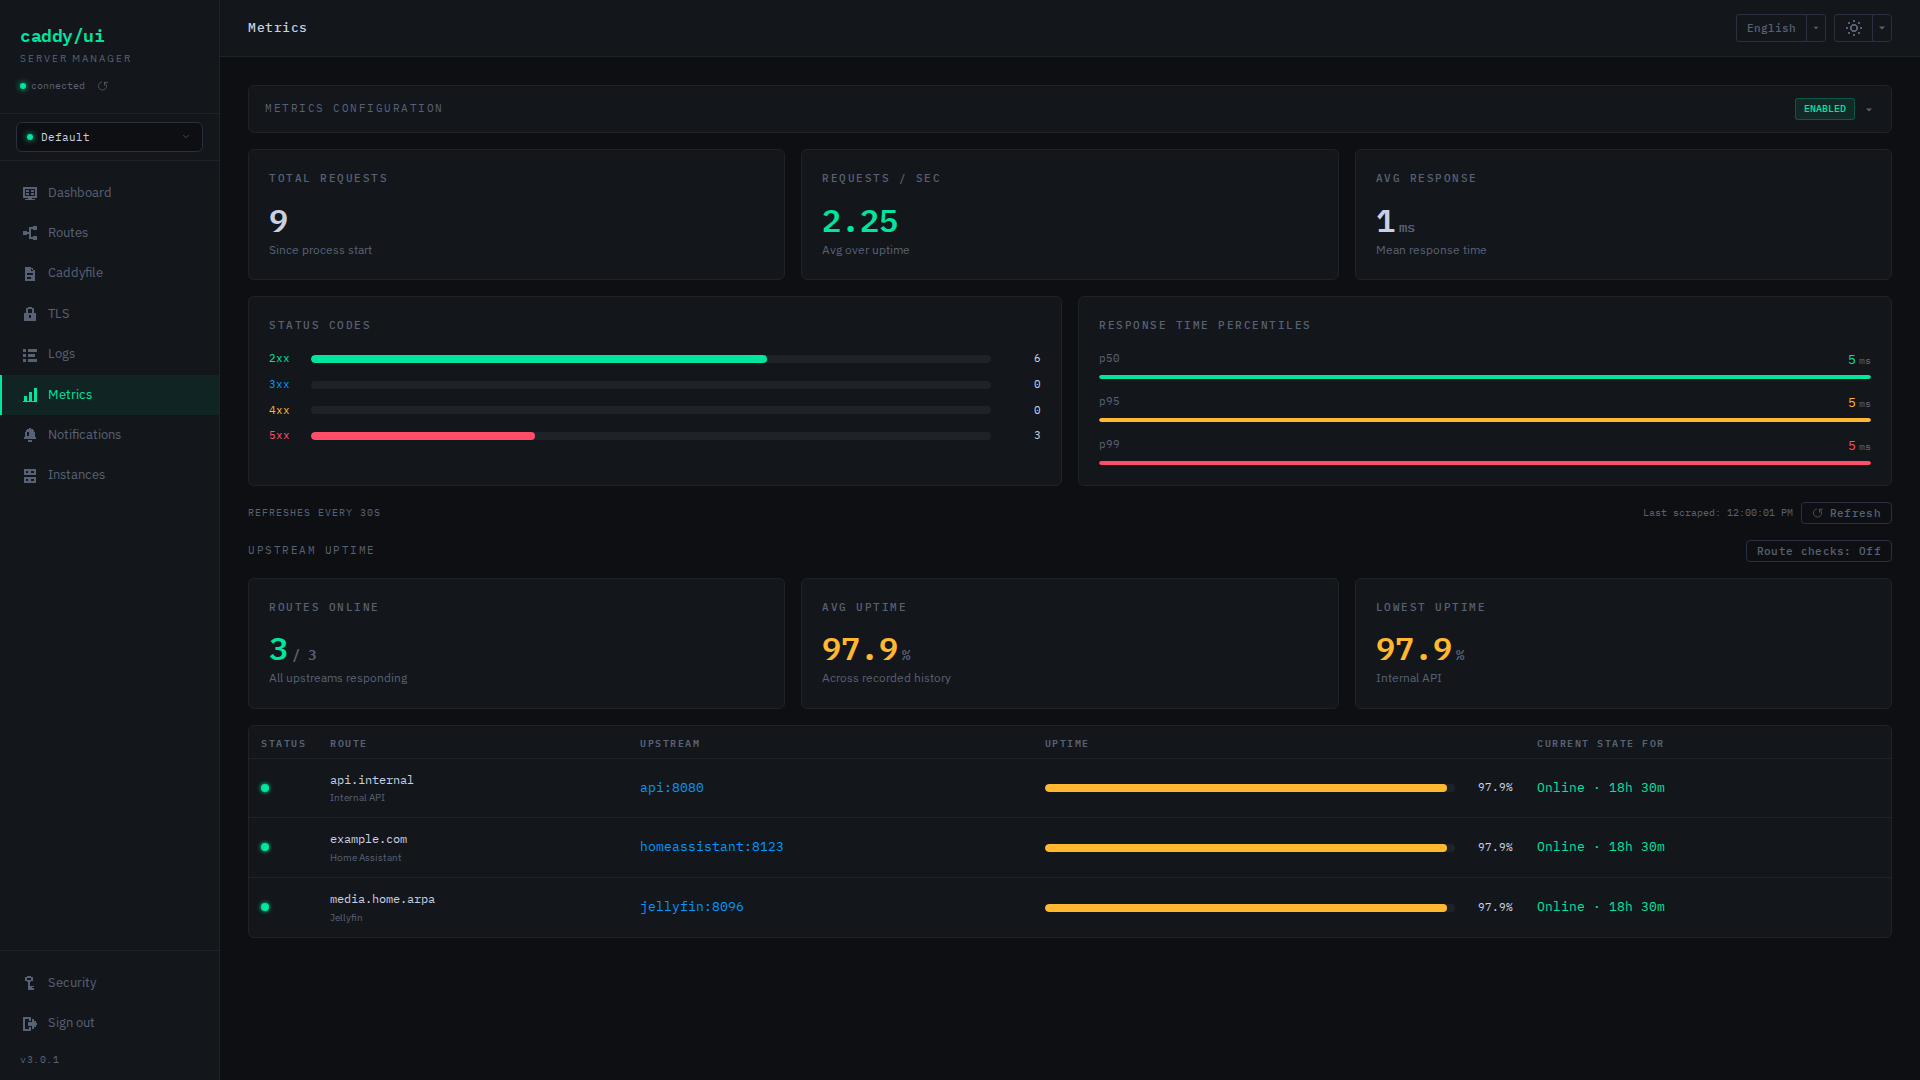
Task: Open the Dashboard icon in sidebar
Action: (30, 193)
